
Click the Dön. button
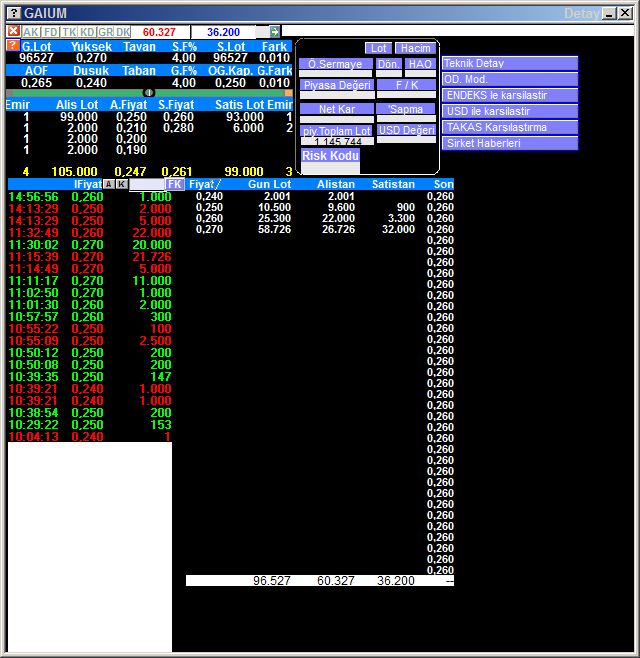pos(389,64)
